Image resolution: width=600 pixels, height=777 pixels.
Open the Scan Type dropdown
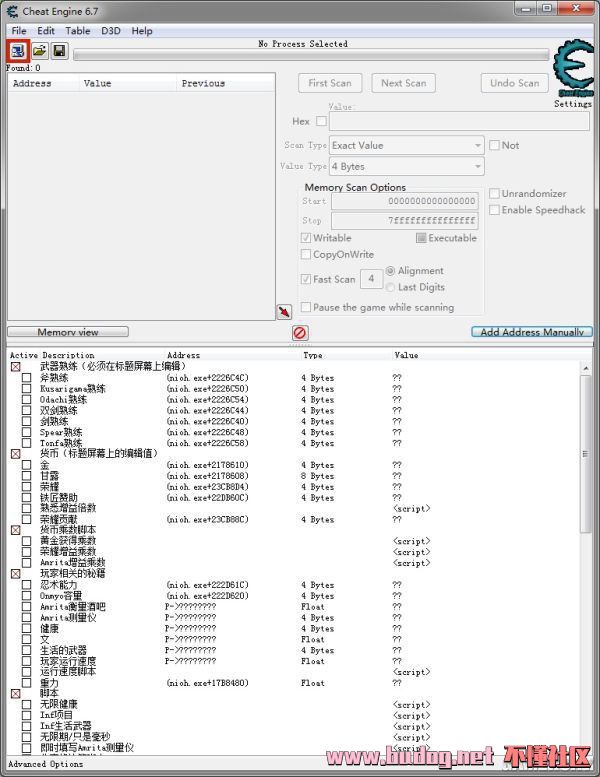pos(406,145)
